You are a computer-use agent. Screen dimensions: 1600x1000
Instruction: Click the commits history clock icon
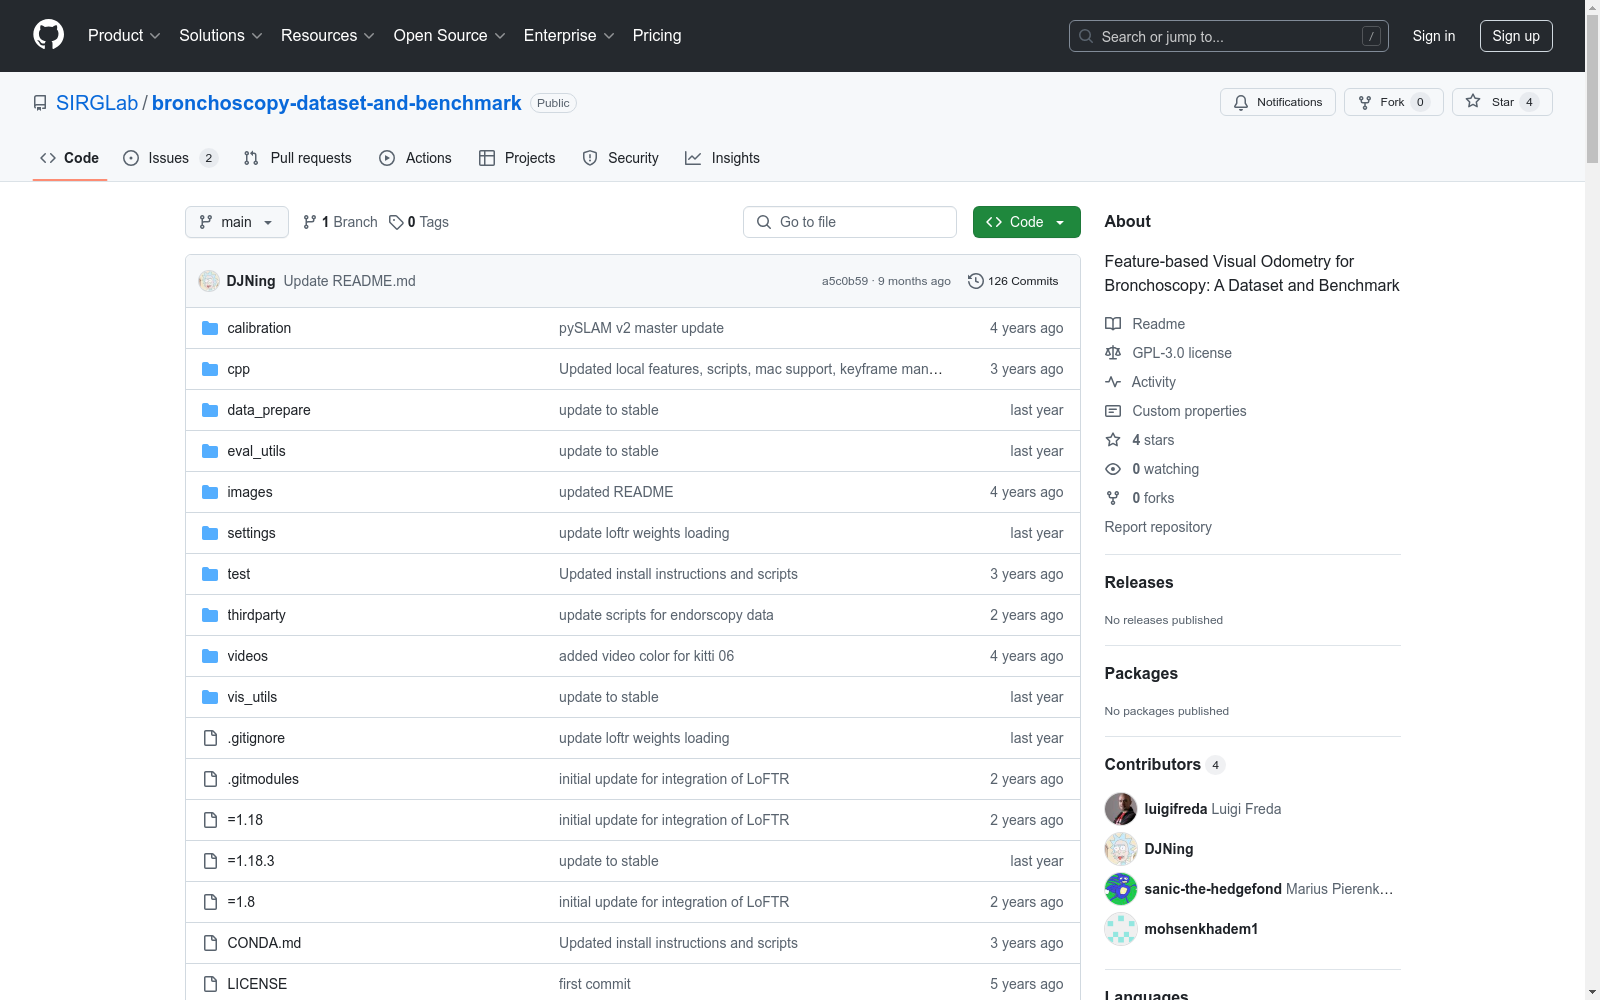976,281
